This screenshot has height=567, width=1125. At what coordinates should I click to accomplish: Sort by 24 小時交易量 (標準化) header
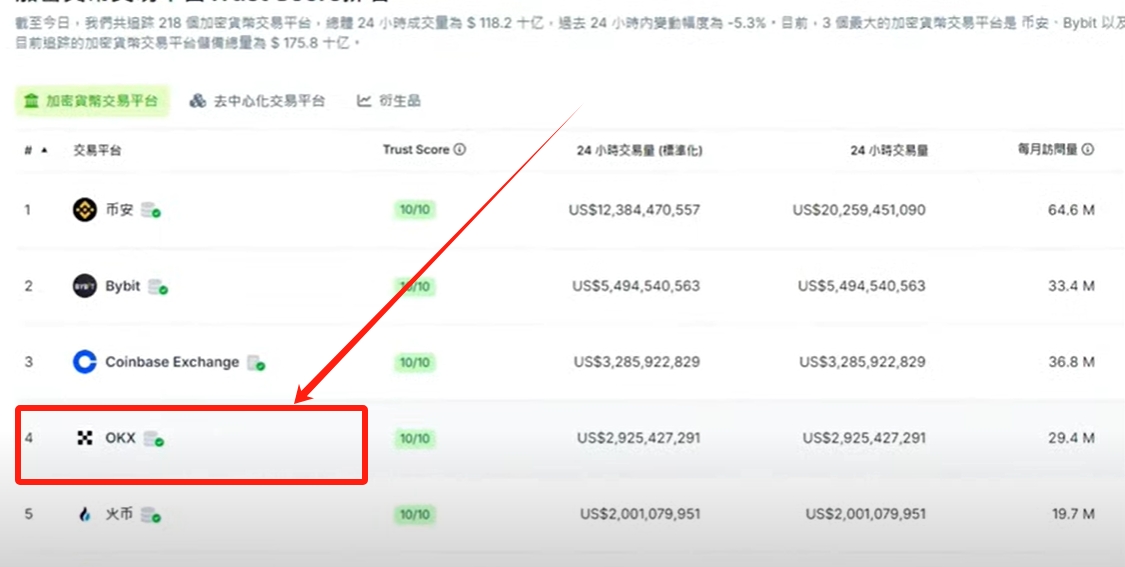pyautogui.click(x=639, y=151)
